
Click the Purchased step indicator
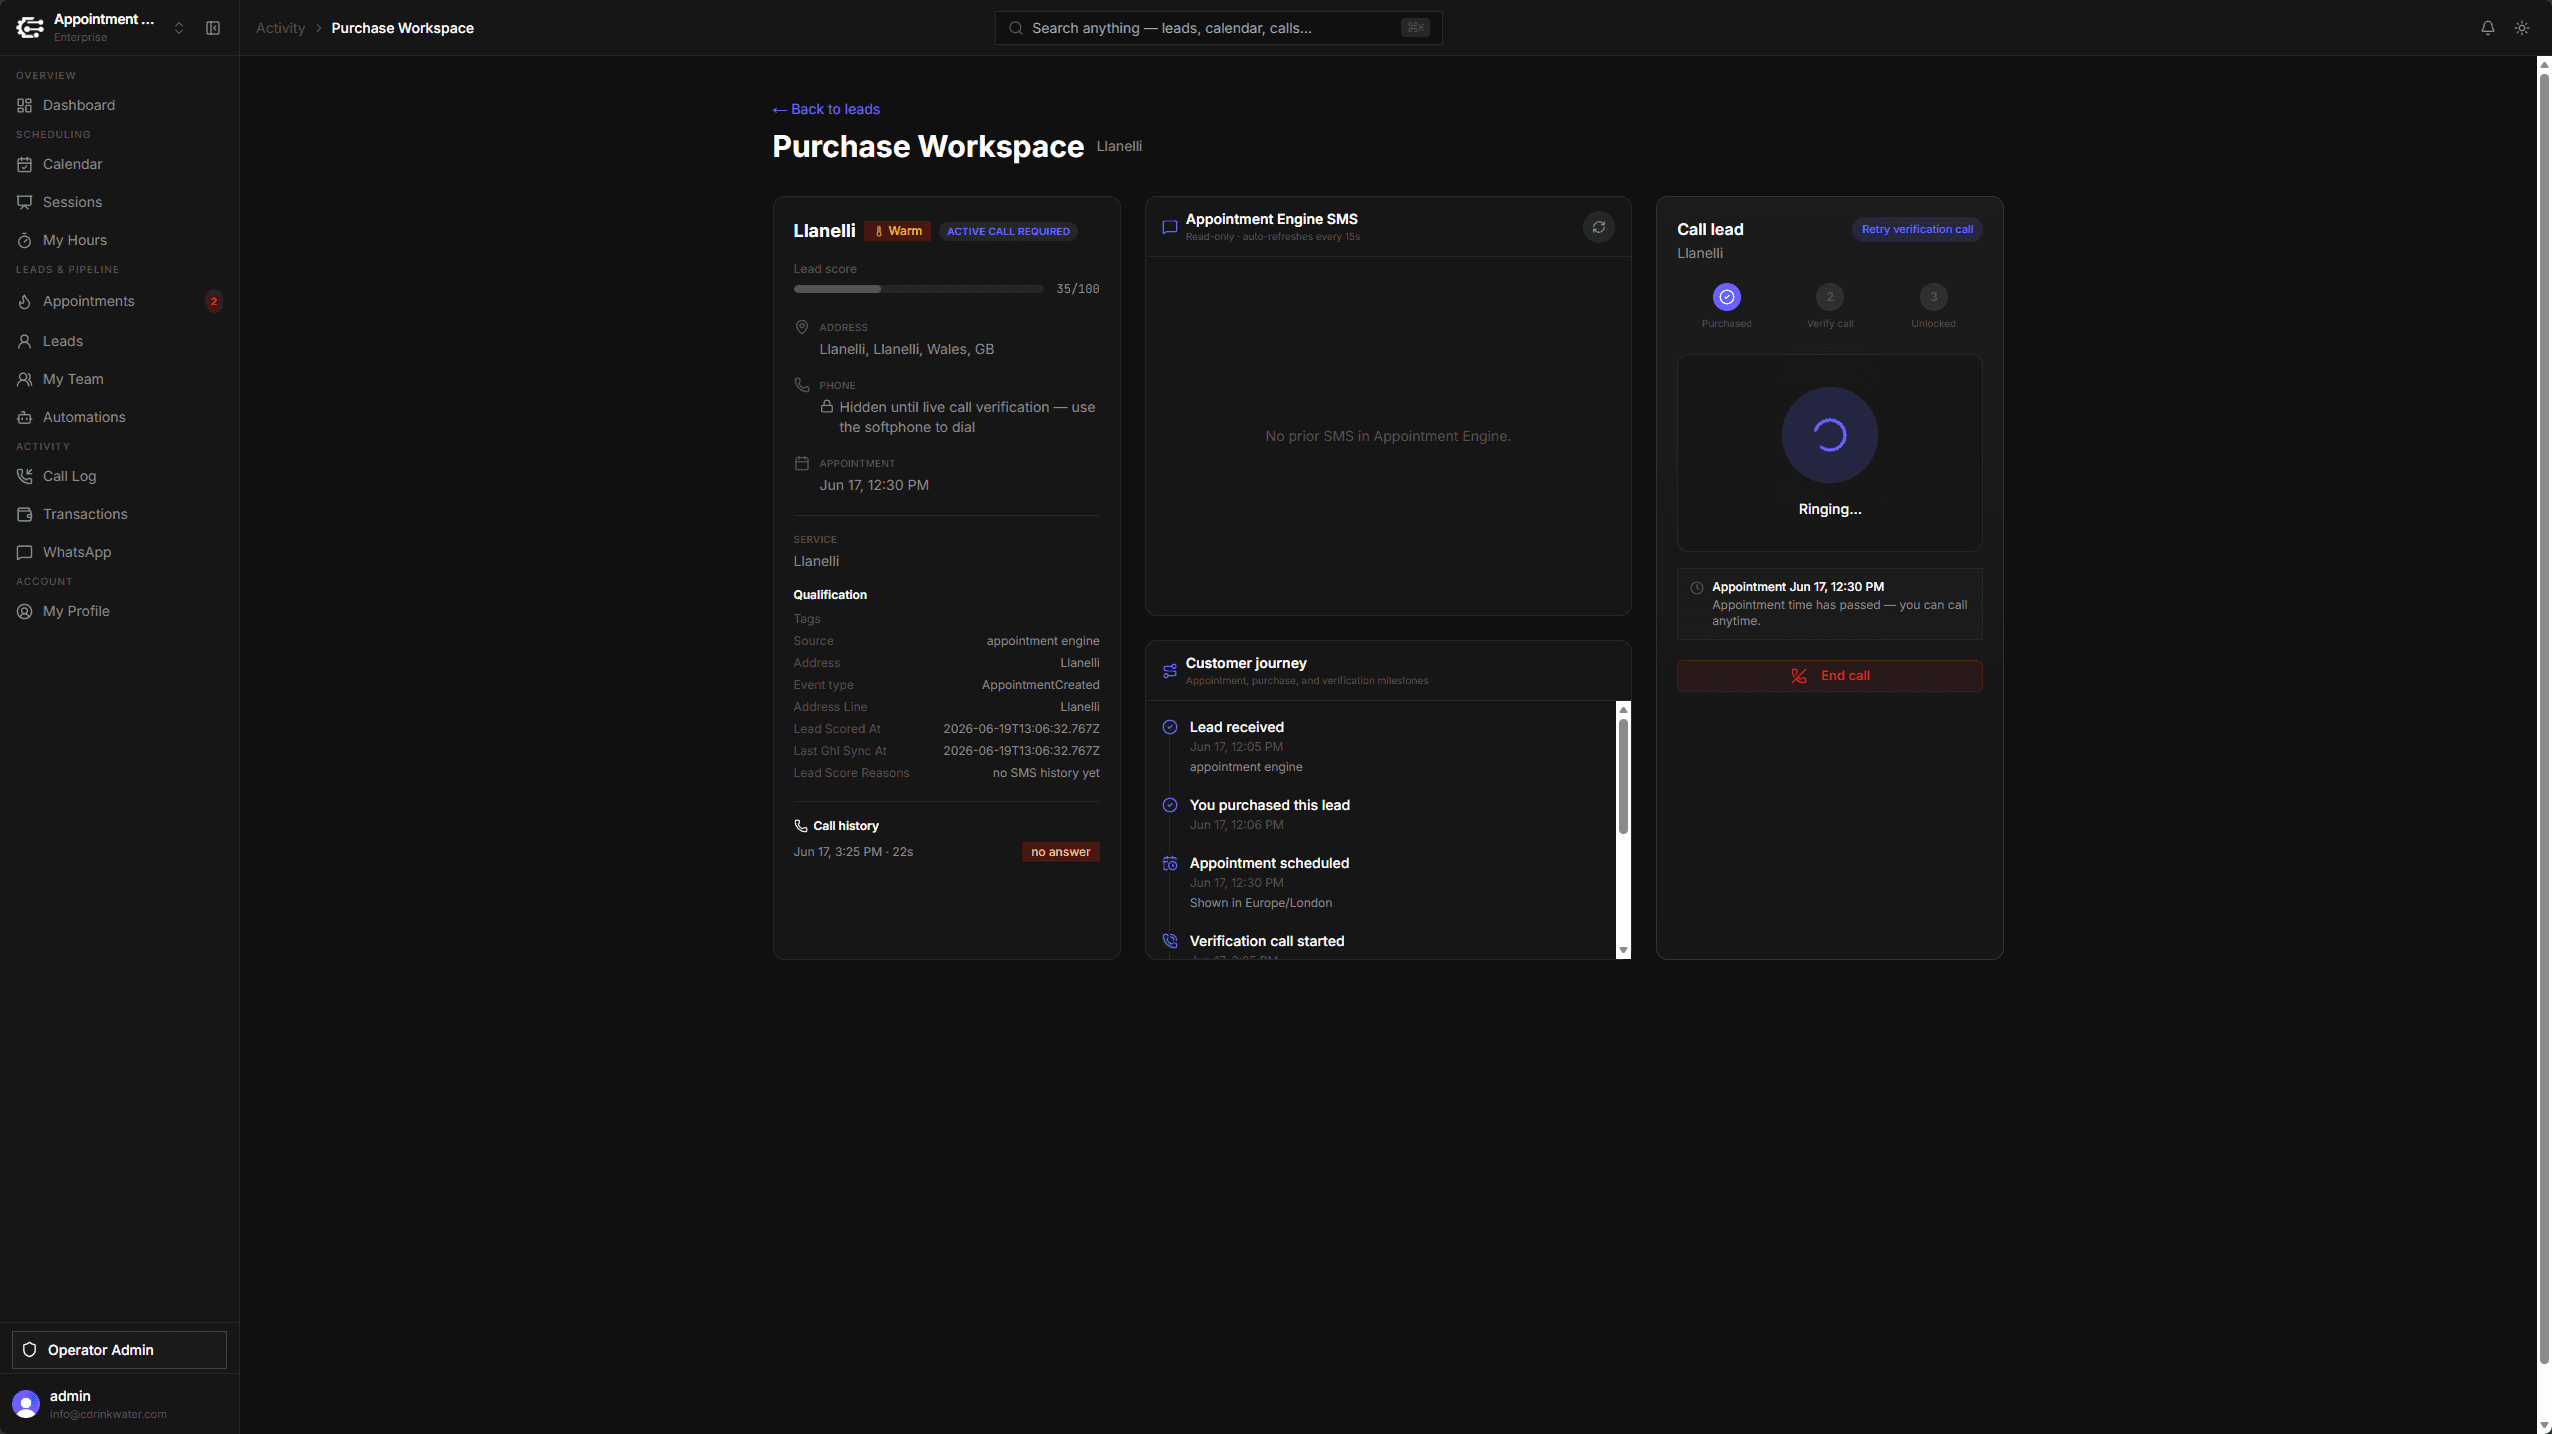pos(1727,297)
